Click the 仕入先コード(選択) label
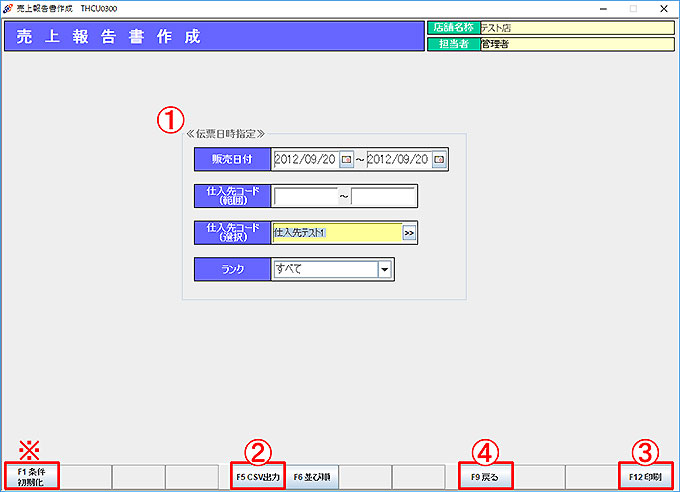Image resolution: width=680 pixels, height=492 pixels. click(232, 233)
